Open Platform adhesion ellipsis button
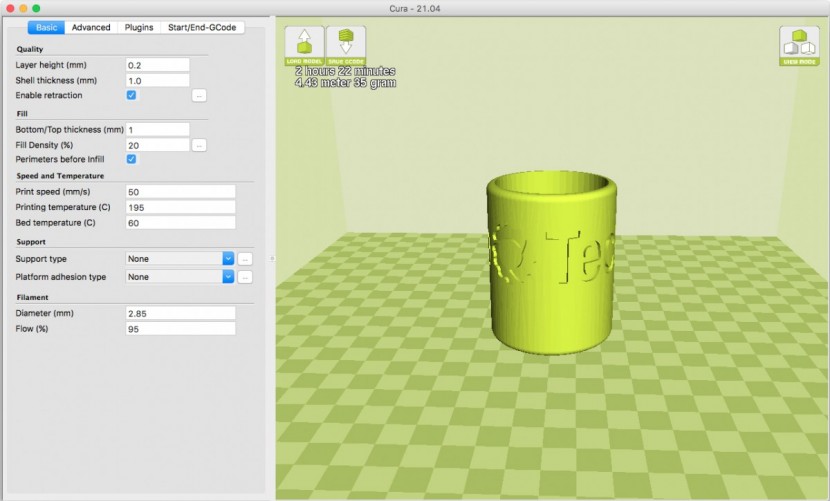This screenshot has height=501, width=830. pyautogui.click(x=245, y=277)
